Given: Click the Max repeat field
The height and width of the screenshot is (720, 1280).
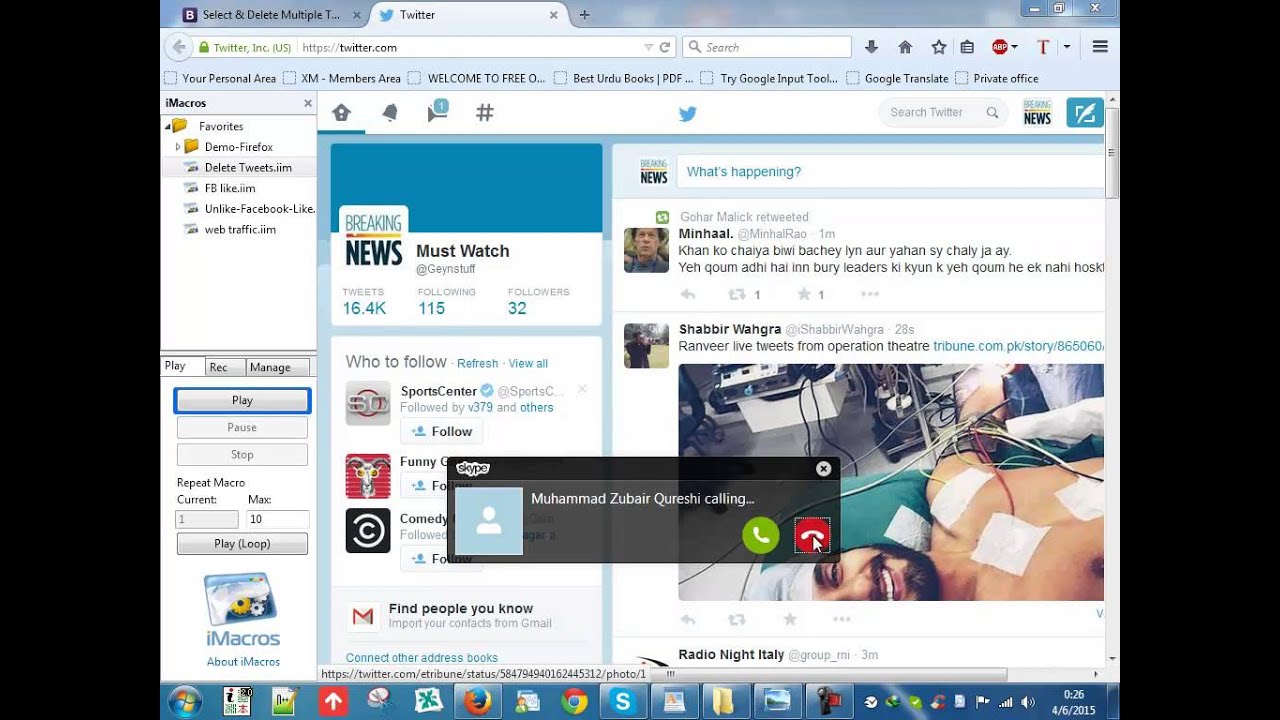Looking at the screenshot, I should (277, 520).
